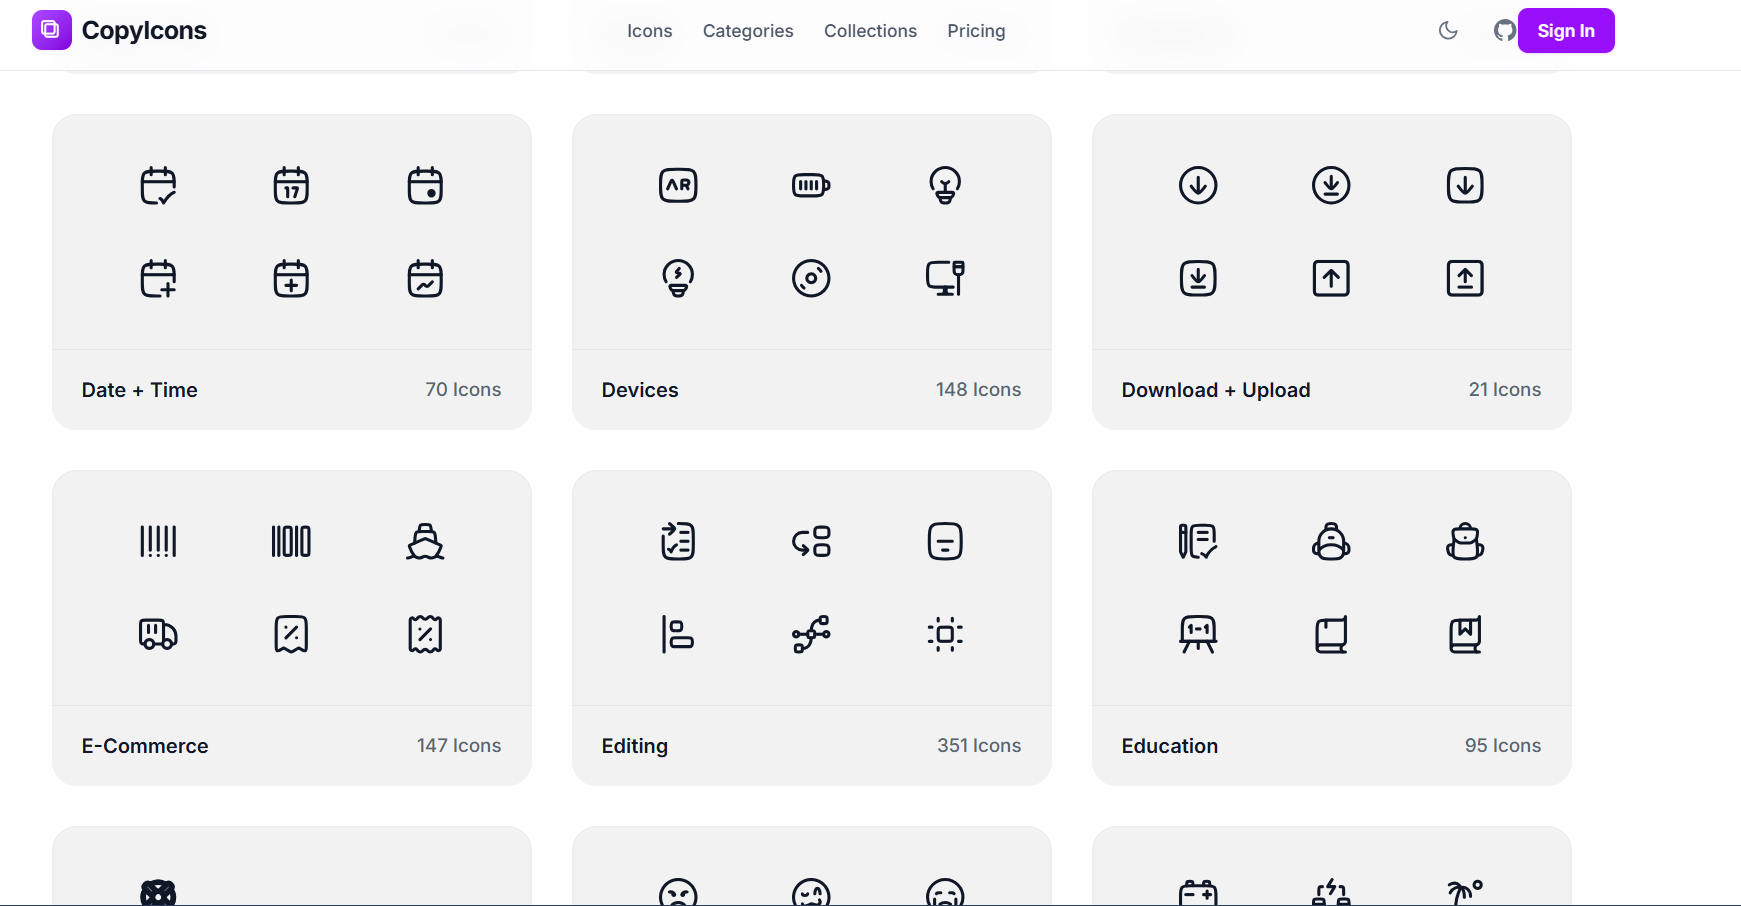Image resolution: width=1741 pixels, height=906 pixels.
Task: Select the rounded backpack icon
Action: pos(1331,541)
